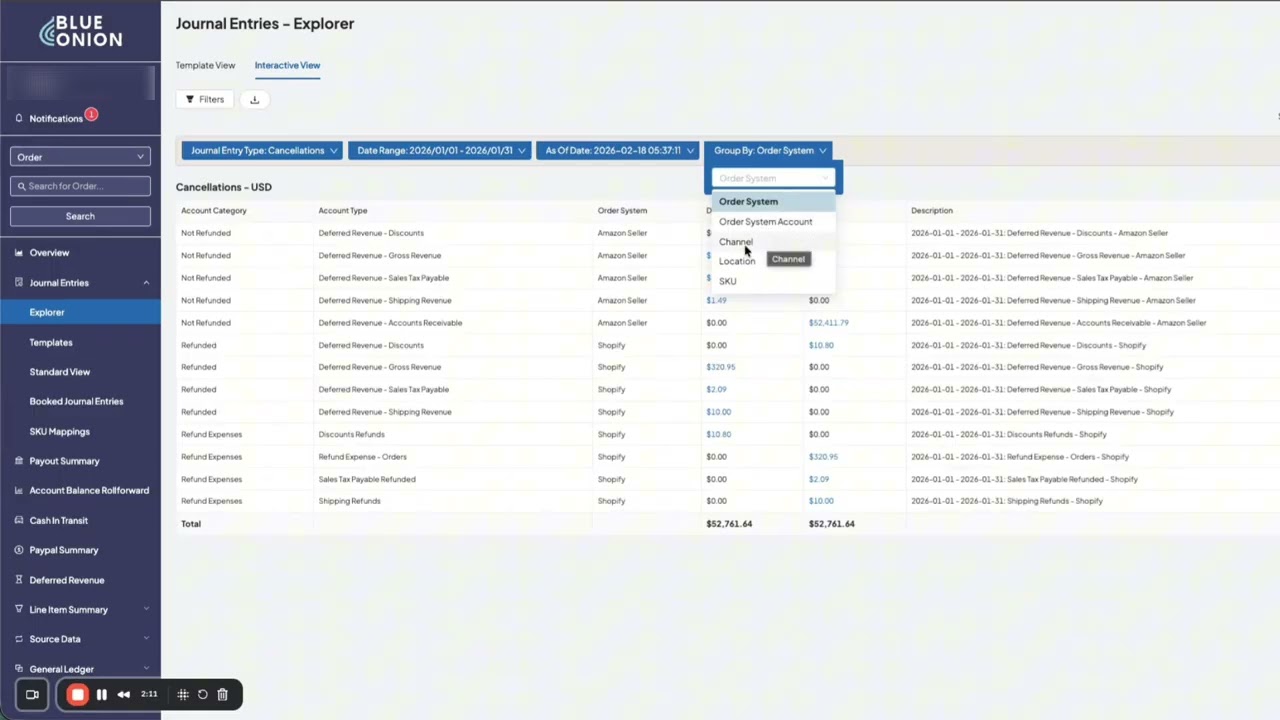Delete the recording with trash icon
Screen dimensions: 1280x720
[223, 694]
